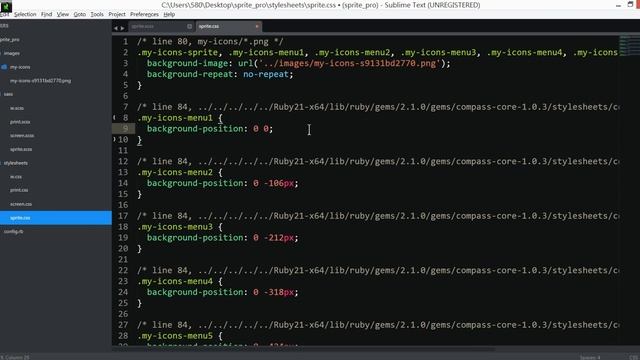Image resolution: width=640 pixels, height=360 pixels.
Task: Click the Sublime Text app icon in the title bar
Action: 6,6
